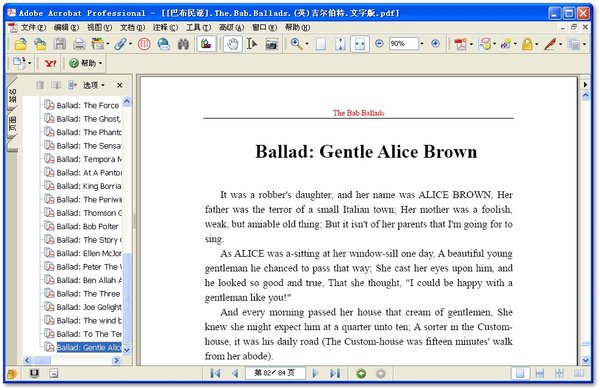This screenshot has width=600, height=390.
Task: Set Actual Size page view
Action: pyautogui.click(x=321, y=44)
